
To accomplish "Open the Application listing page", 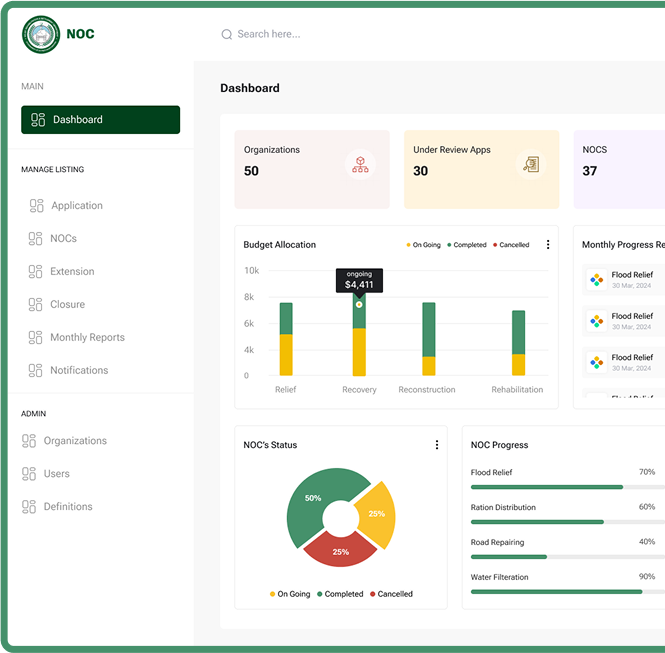I will click(x=76, y=206).
